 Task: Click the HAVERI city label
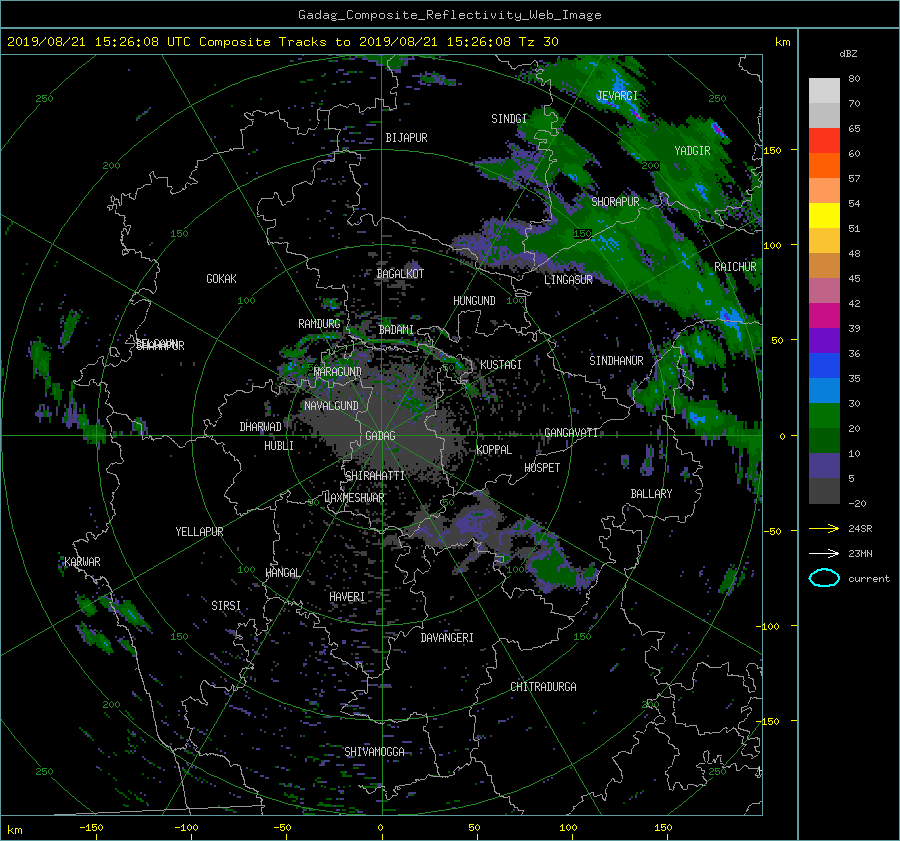tap(347, 597)
